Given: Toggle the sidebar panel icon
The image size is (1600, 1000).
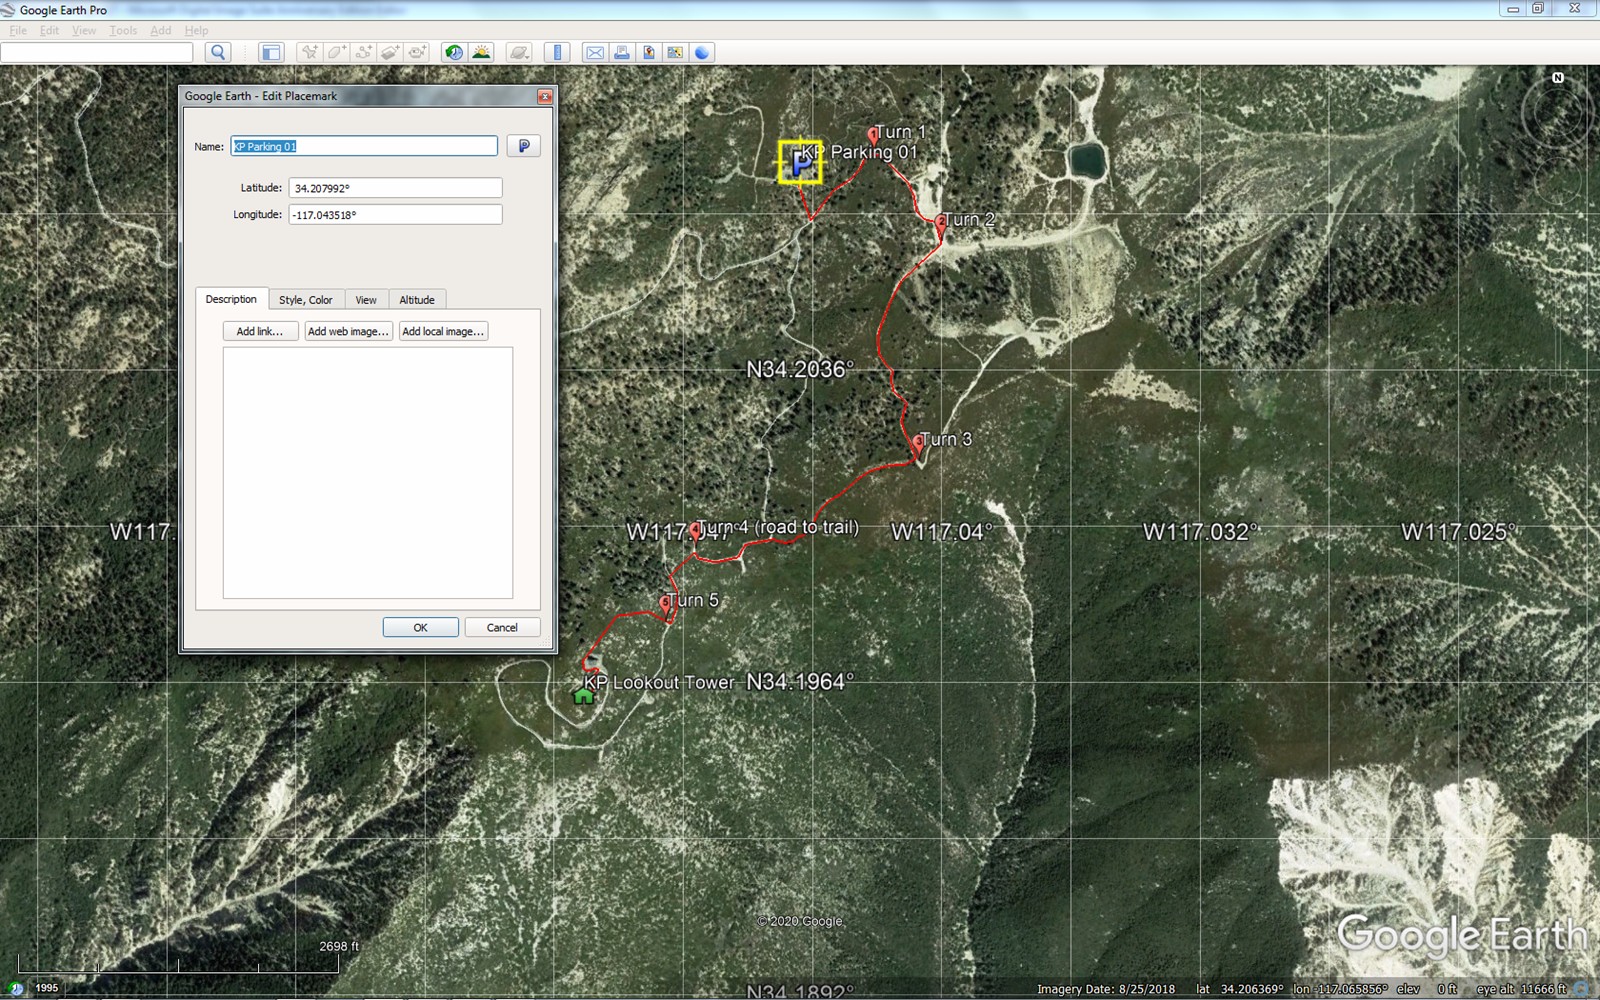Looking at the screenshot, I should pos(271,52).
